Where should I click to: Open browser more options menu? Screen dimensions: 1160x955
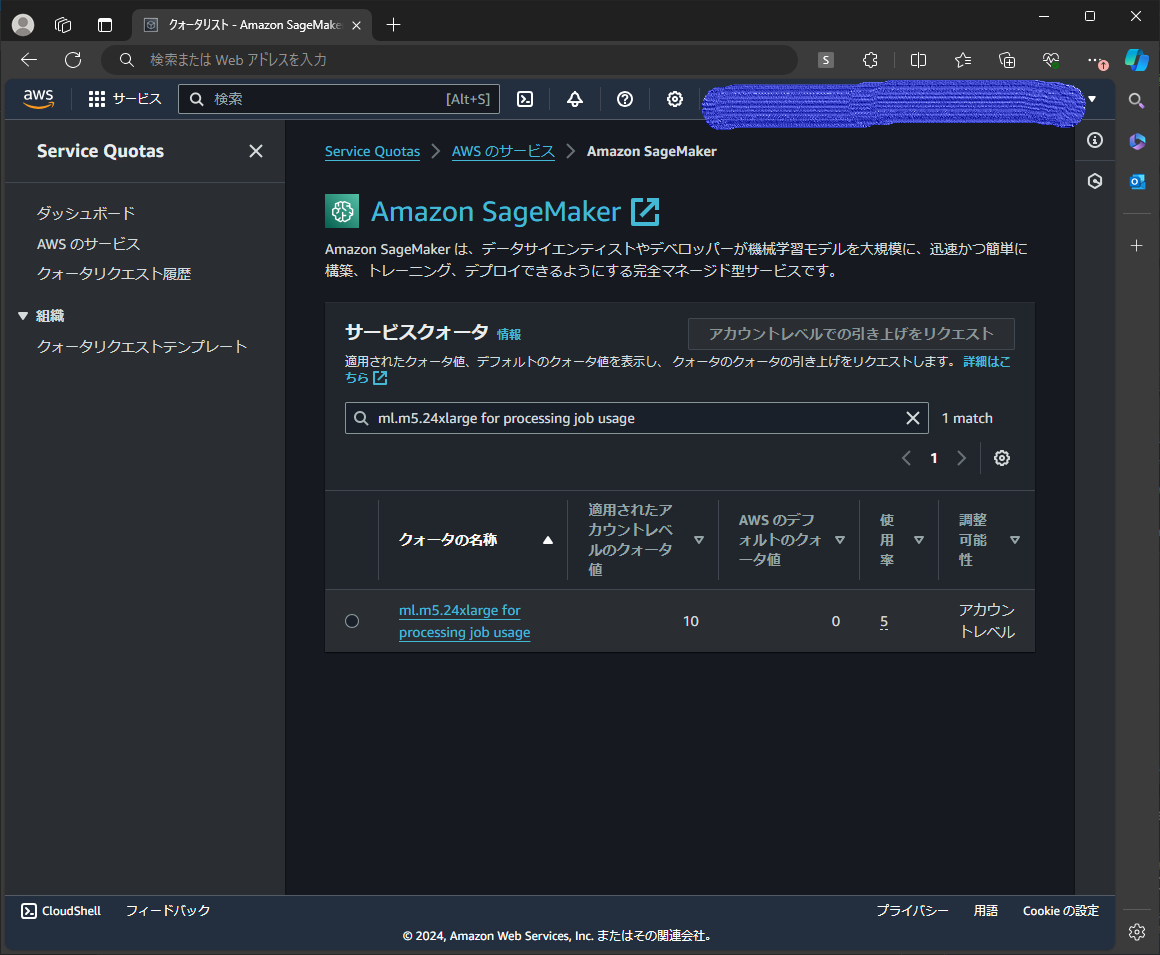click(x=1095, y=60)
